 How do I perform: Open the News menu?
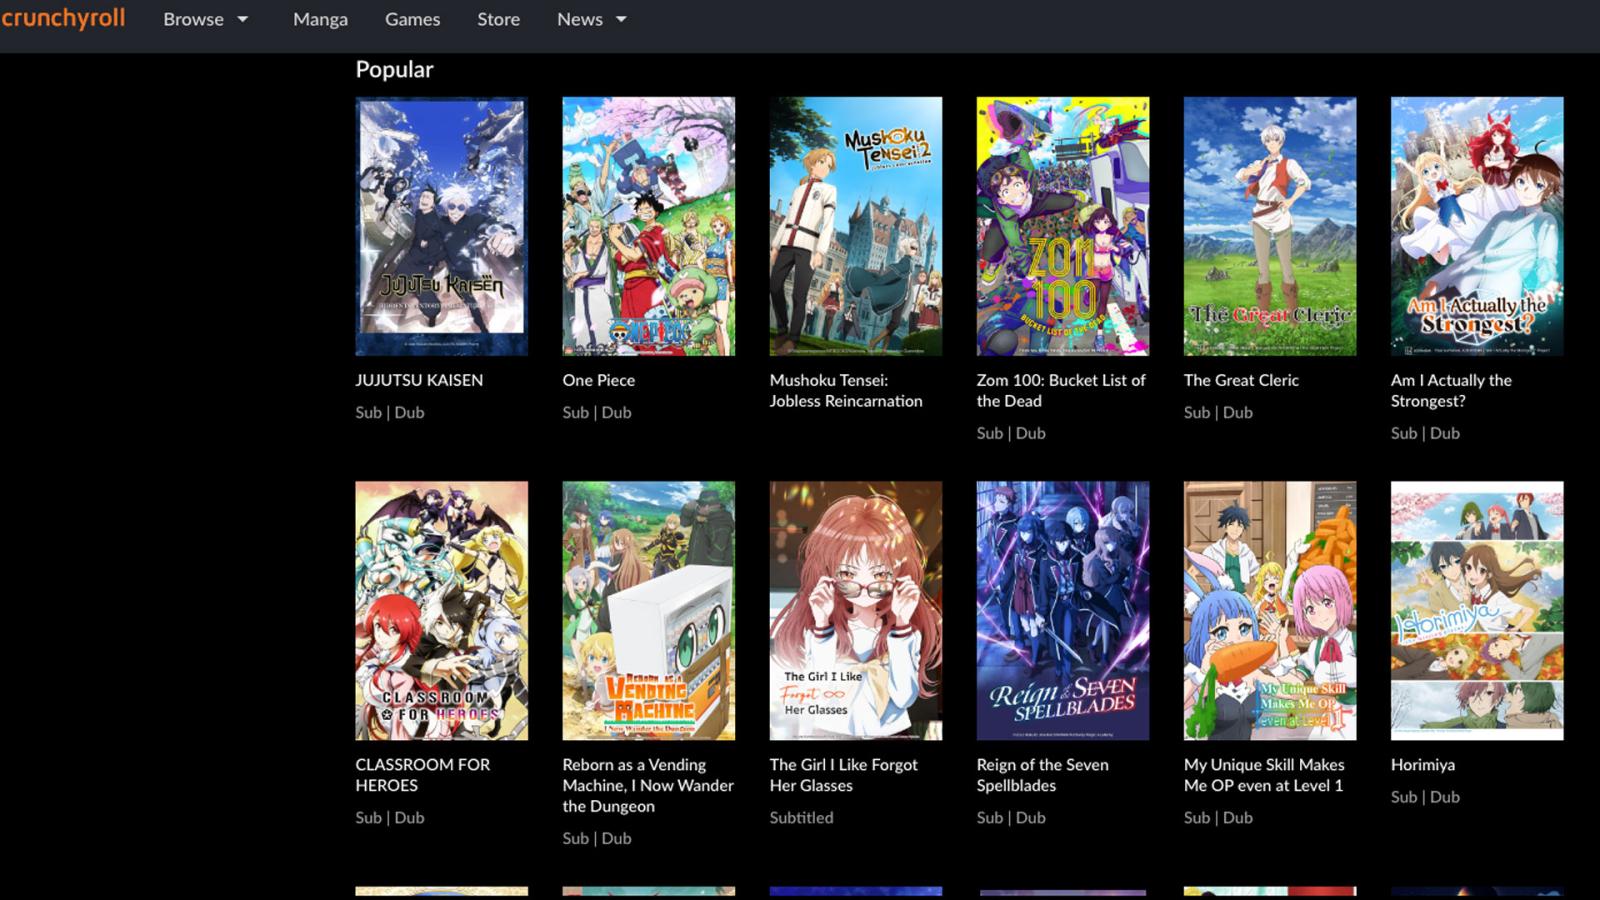580,19
